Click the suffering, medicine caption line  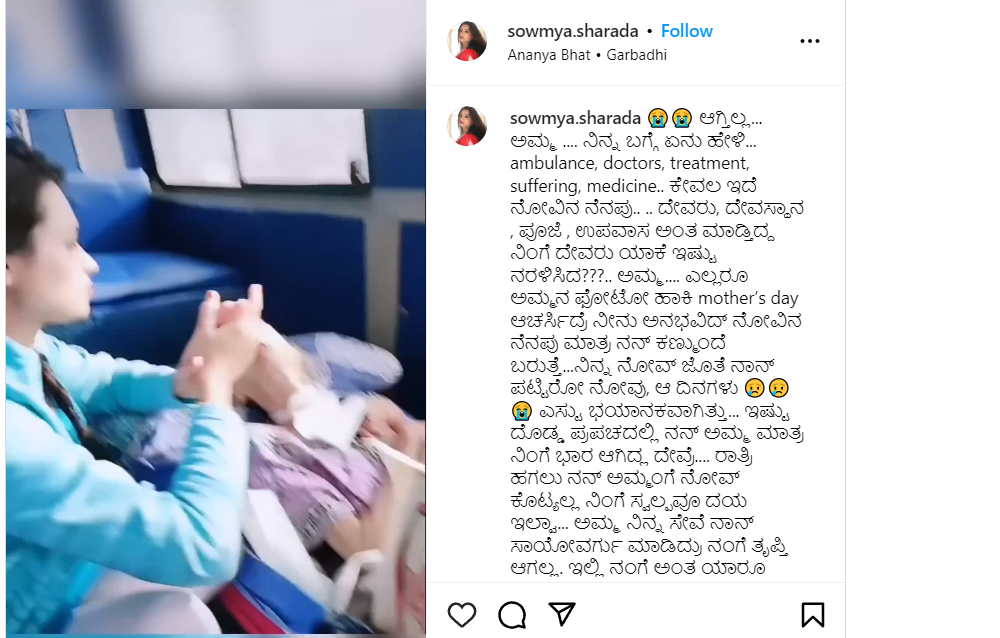click(633, 186)
